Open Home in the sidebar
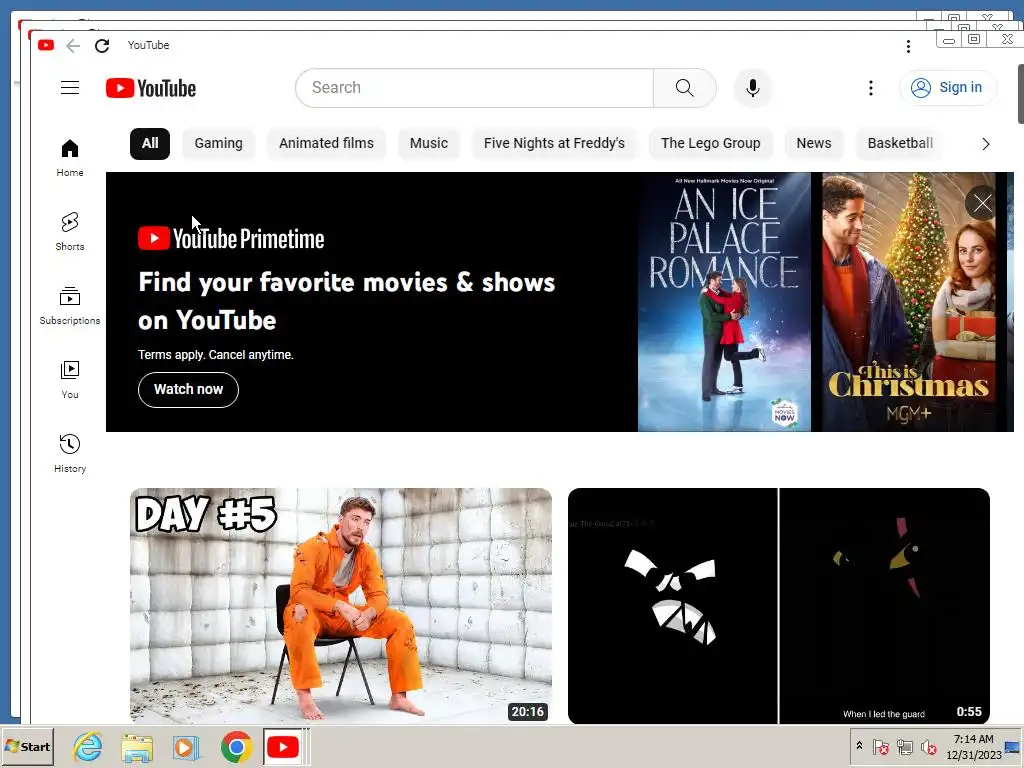The height and width of the screenshot is (768, 1024). coord(70,158)
